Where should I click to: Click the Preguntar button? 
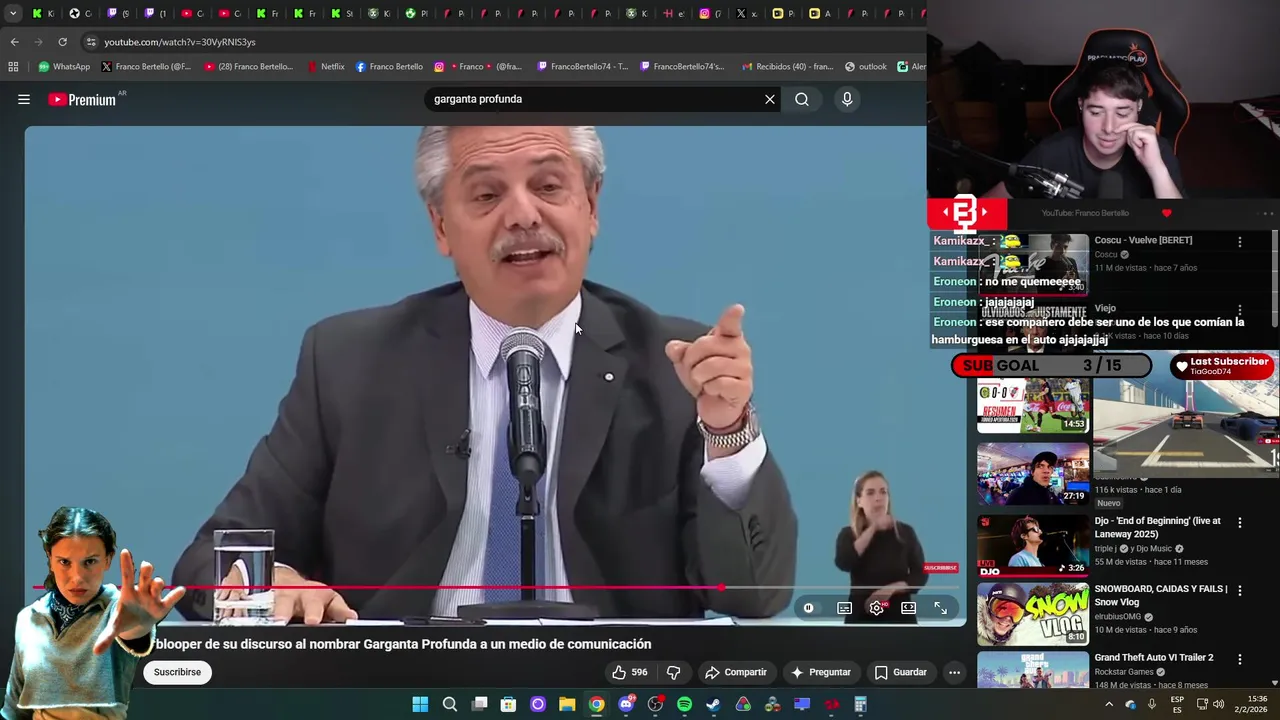821,672
